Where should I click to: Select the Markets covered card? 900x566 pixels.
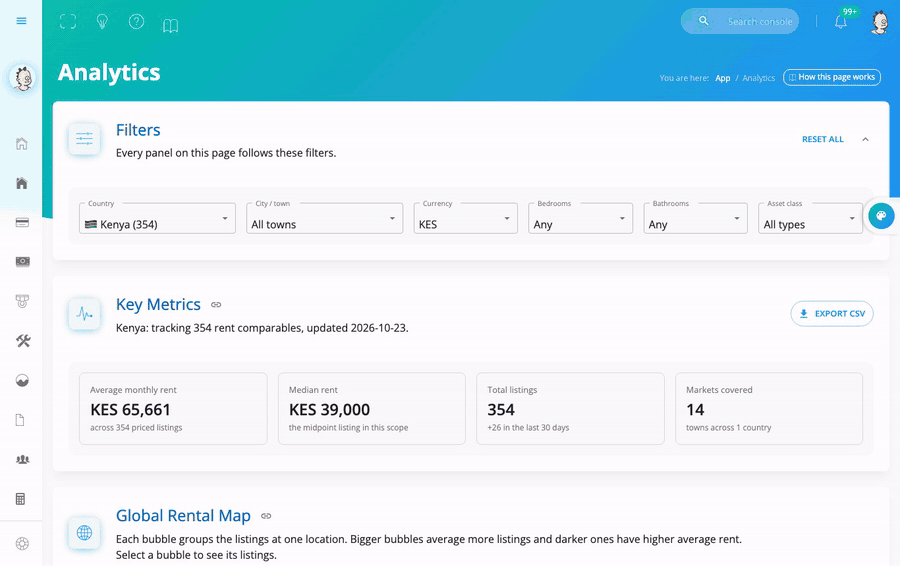click(x=769, y=409)
